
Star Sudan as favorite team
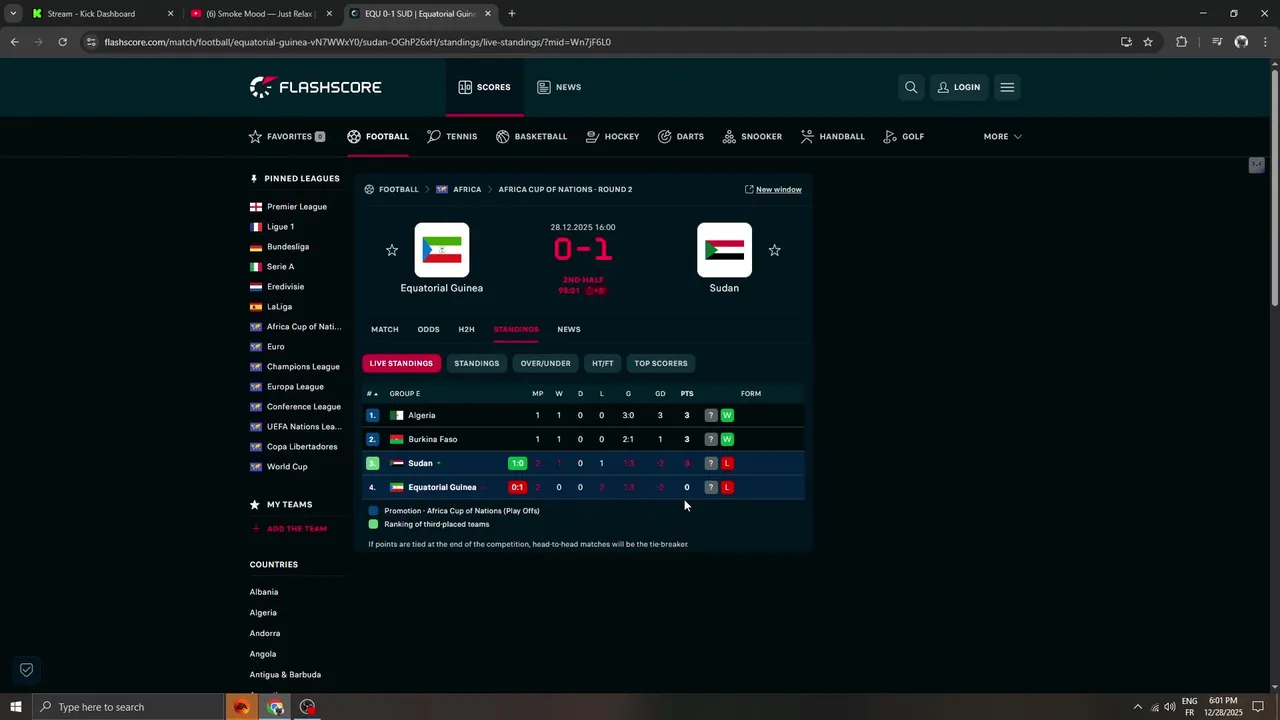click(774, 250)
